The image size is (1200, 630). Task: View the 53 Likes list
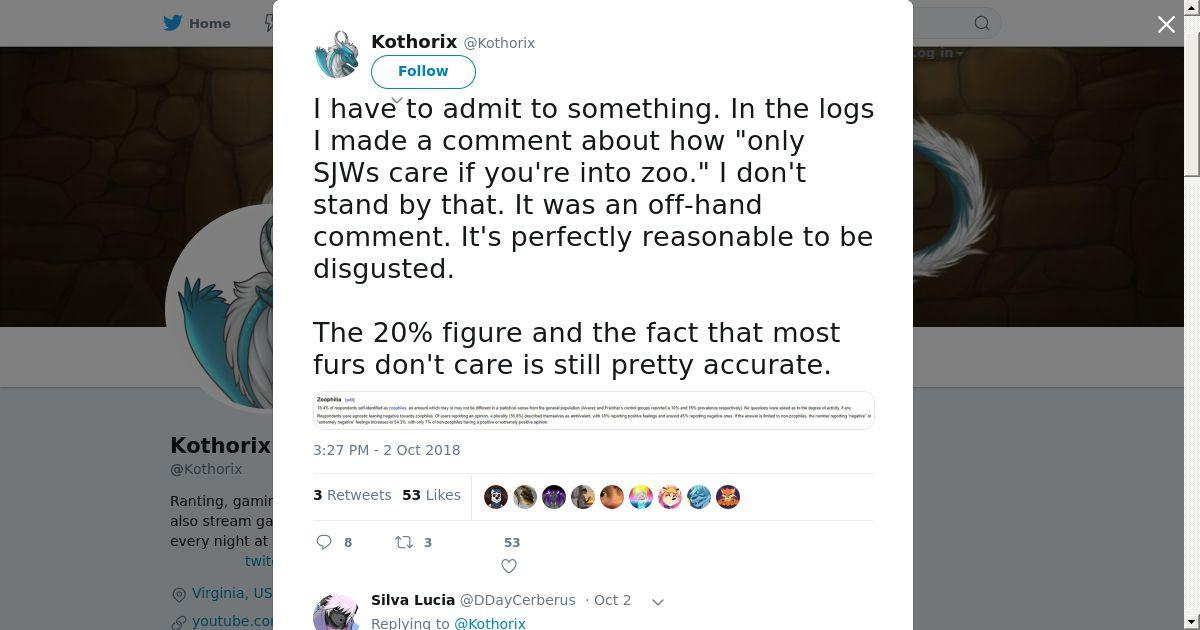coord(431,495)
